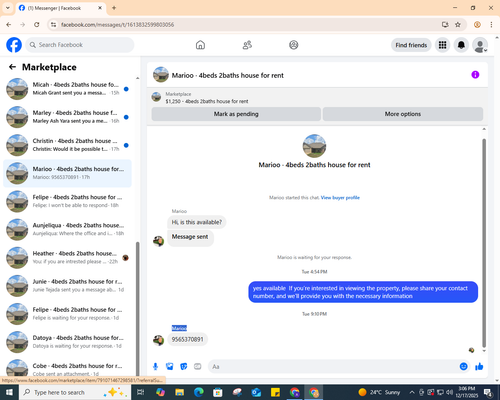Viewport: 500px width, 400px height.
Task: Click the 'Hi, is this available?' message
Action: [197, 222]
